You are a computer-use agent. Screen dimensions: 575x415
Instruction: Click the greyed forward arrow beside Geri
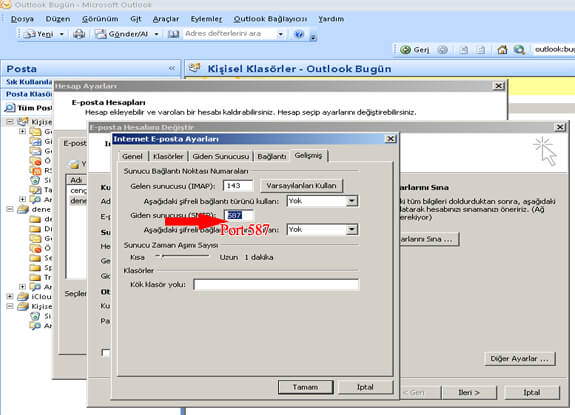443,49
